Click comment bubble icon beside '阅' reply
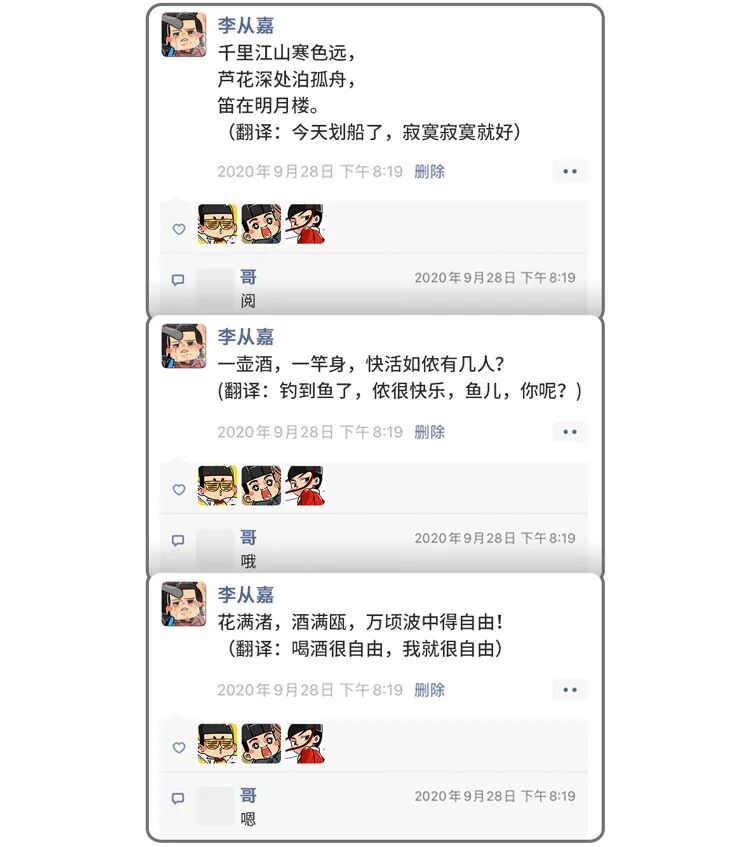The image size is (750, 847). pyautogui.click(x=178, y=280)
